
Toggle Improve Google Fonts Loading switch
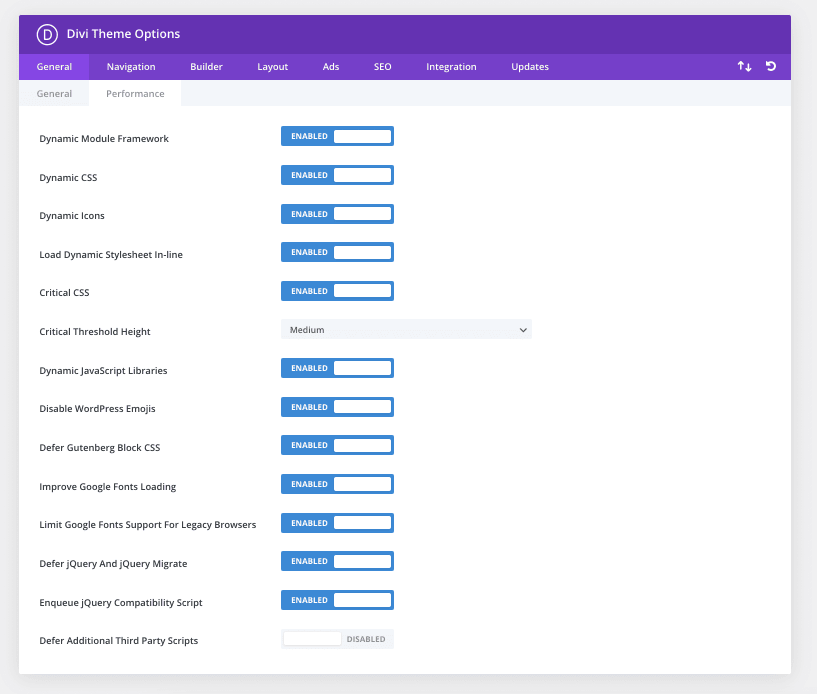click(x=337, y=485)
